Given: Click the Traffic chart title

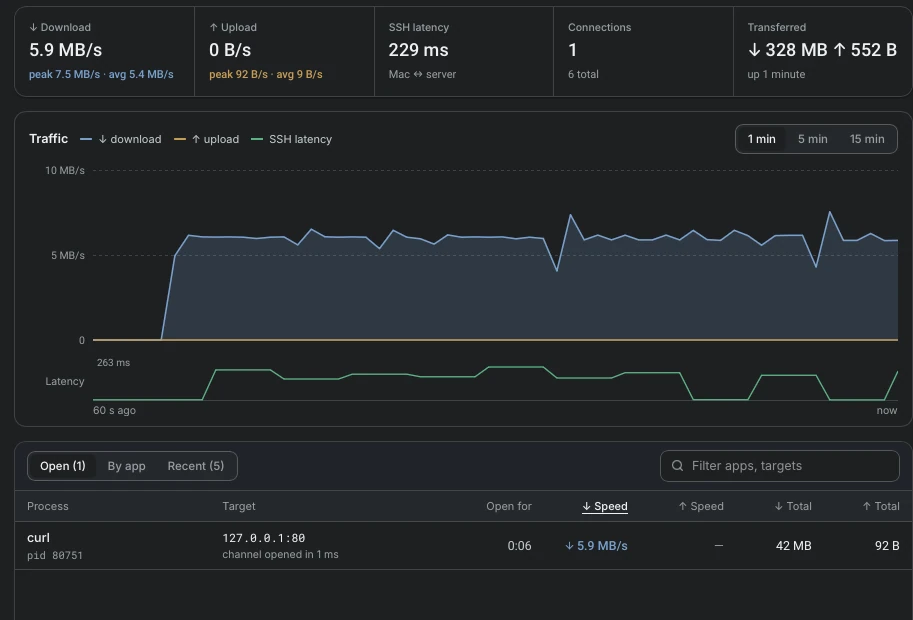Looking at the screenshot, I should coord(48,139).
